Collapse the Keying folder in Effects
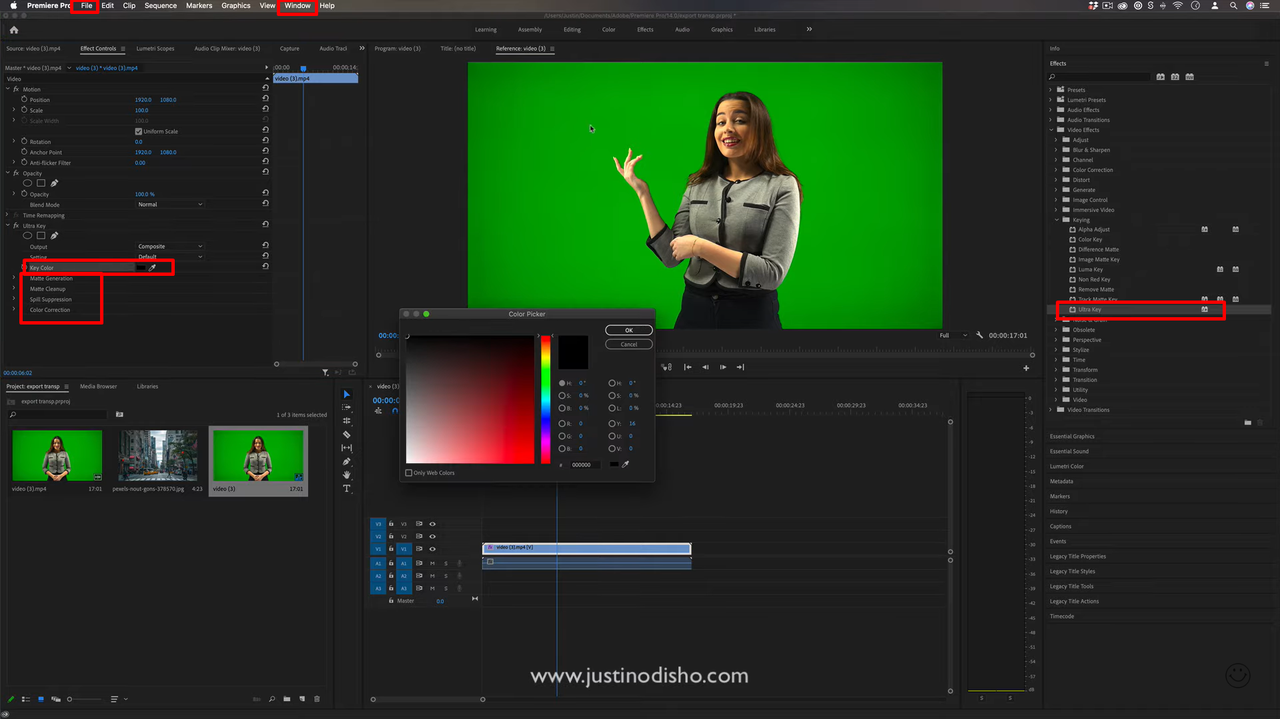The height and width of the screenshot is (719, 1280). (x=1057, y=220)
